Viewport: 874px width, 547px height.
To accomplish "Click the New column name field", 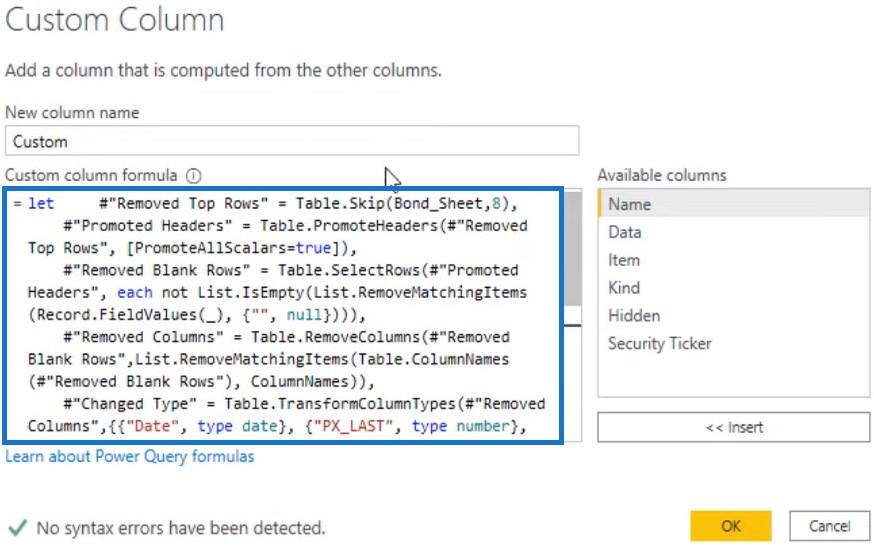I will pyautogui.click(x=292, y=141).
